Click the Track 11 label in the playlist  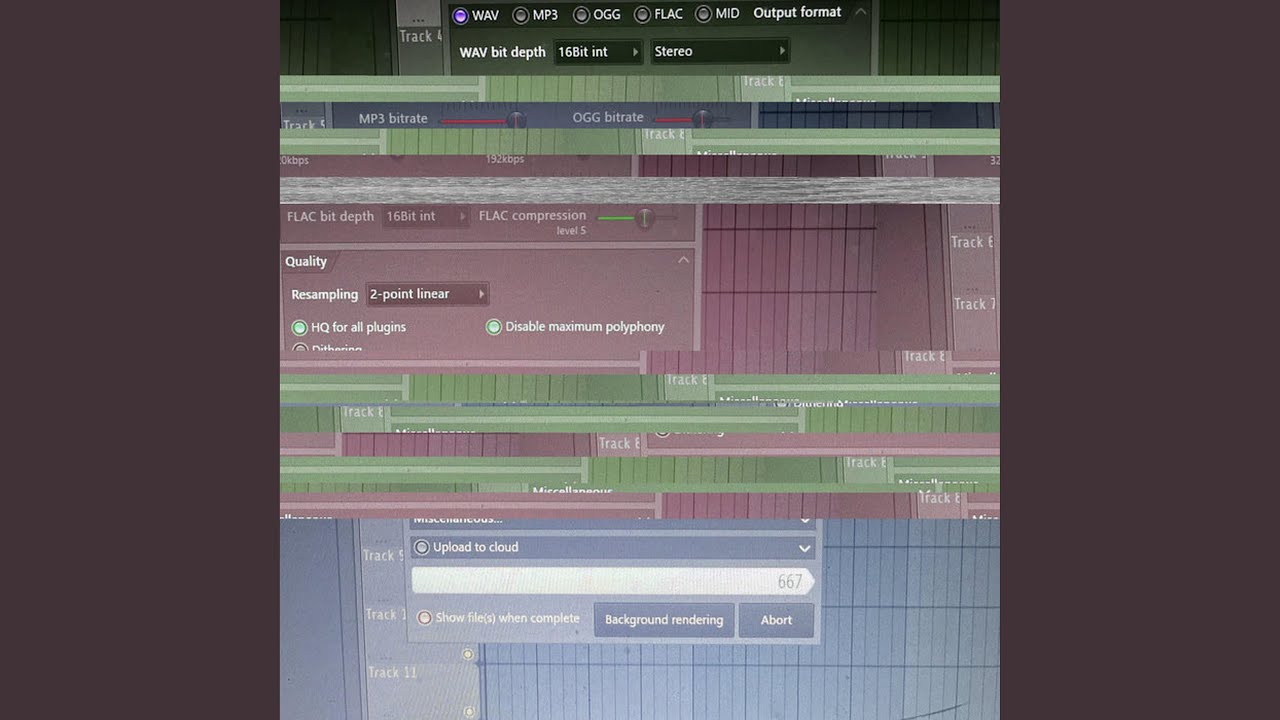(x=392, y=672)
